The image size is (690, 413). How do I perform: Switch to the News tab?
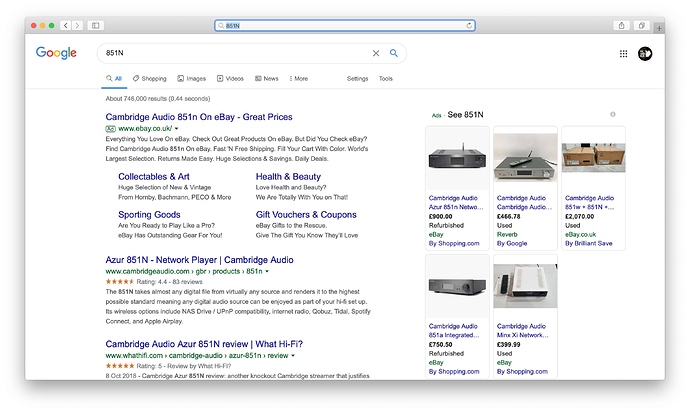point(267,78)
